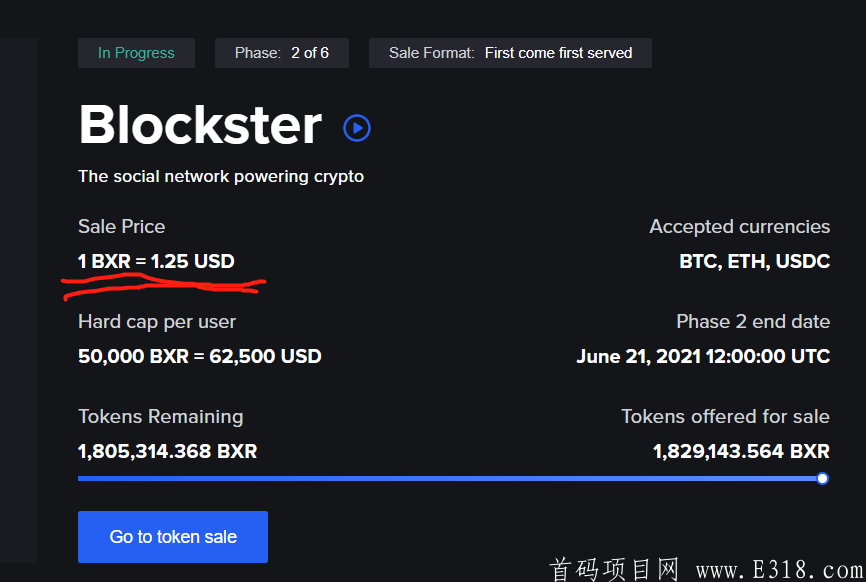Click the Accepted currencies label
Screen dimensions: 866x582
tap(739, 227)
